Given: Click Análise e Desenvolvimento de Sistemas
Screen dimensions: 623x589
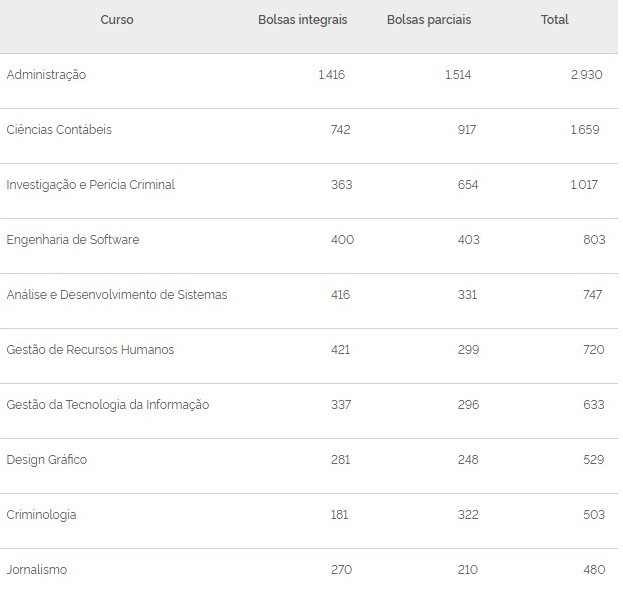Looking at the screenshot, I should pyautogui.click(x=116, y=295).
